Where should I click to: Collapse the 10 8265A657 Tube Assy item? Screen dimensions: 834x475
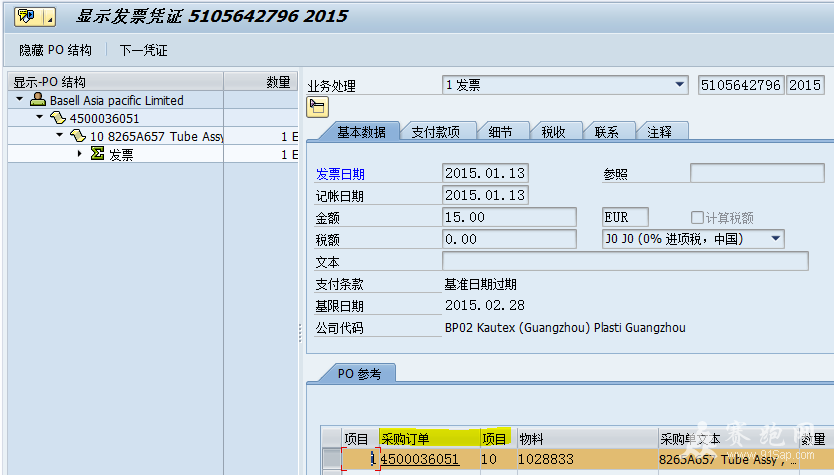coord(59,135)
